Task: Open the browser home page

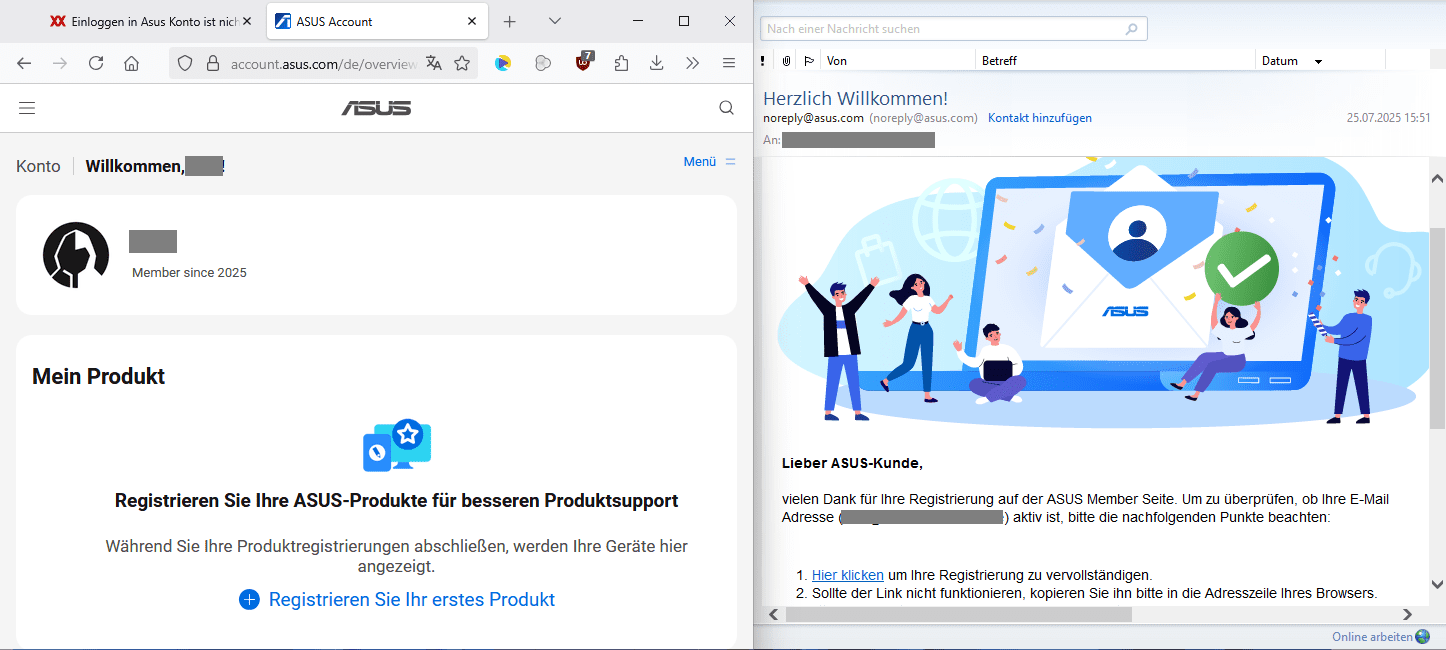Action: click(x=131, y=63)
